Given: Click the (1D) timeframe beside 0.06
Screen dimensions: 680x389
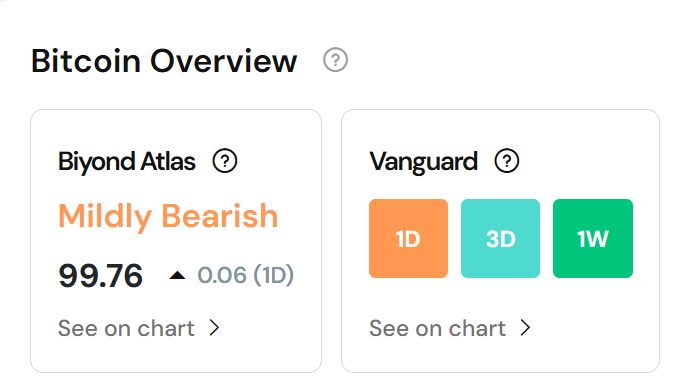Looking at the screenshot, I should tap(274, 275).
